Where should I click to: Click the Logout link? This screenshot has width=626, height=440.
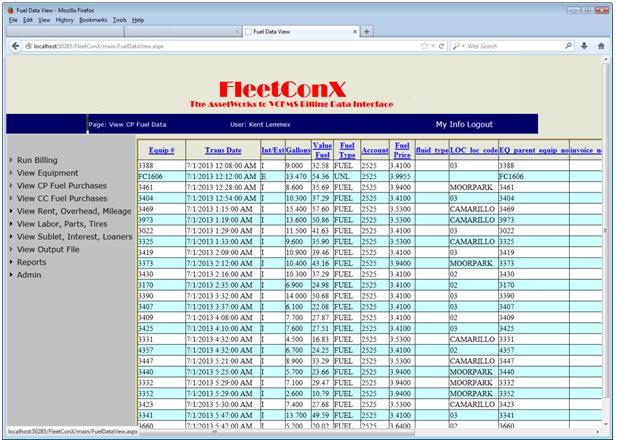[x=479, y=125]
